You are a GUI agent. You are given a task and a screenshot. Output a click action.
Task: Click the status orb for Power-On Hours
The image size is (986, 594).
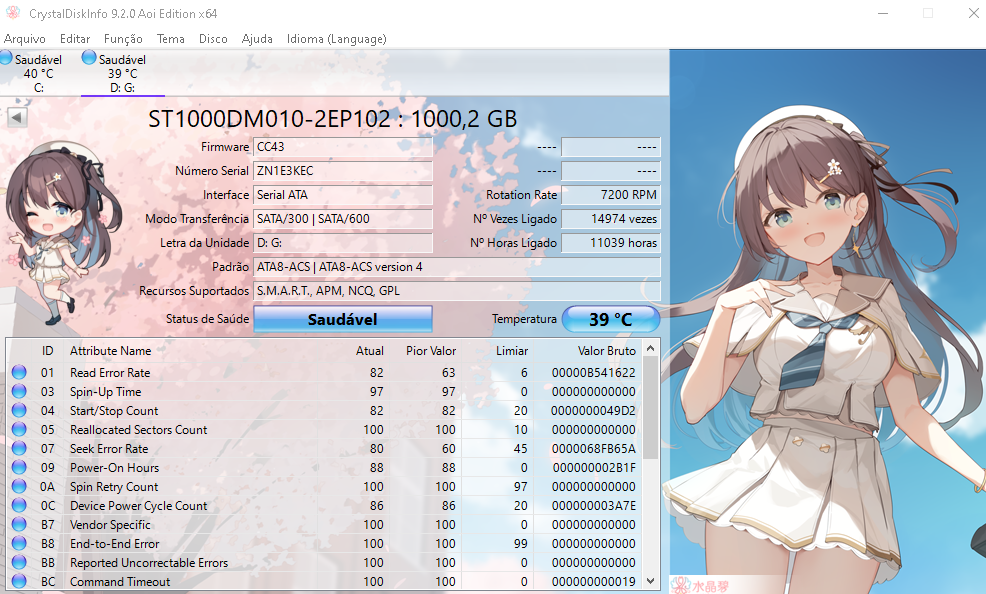point(19,467)
